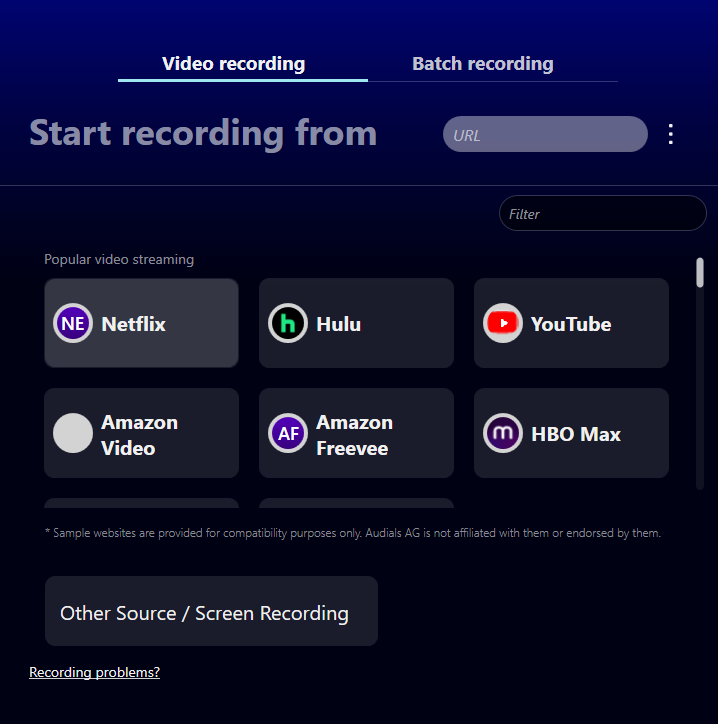Viewport: 718px width, 724px height.
Task: Choose the Amazon Video tile label
Action: click(x=139, y=435)
